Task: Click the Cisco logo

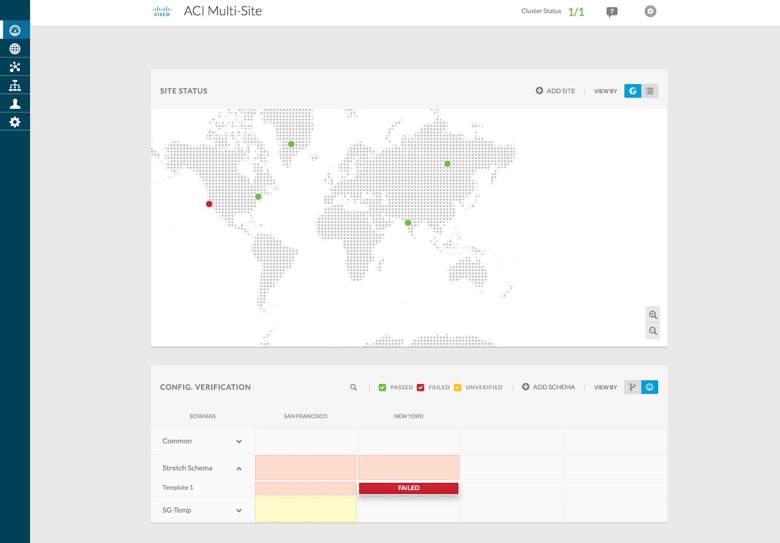Action: pos(162,11)
